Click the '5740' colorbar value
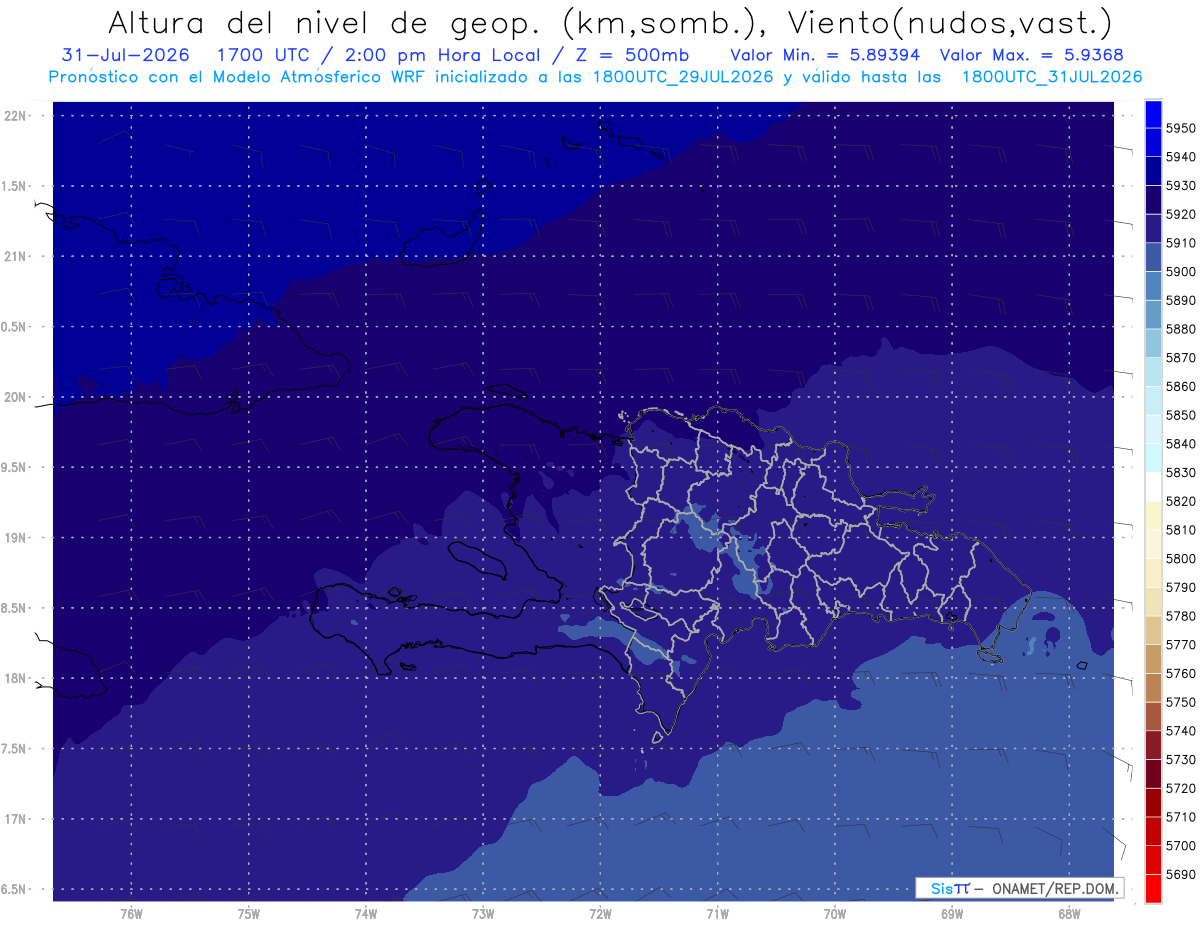The height and width of the screenshot is (927, 1200). (1180, 731)
